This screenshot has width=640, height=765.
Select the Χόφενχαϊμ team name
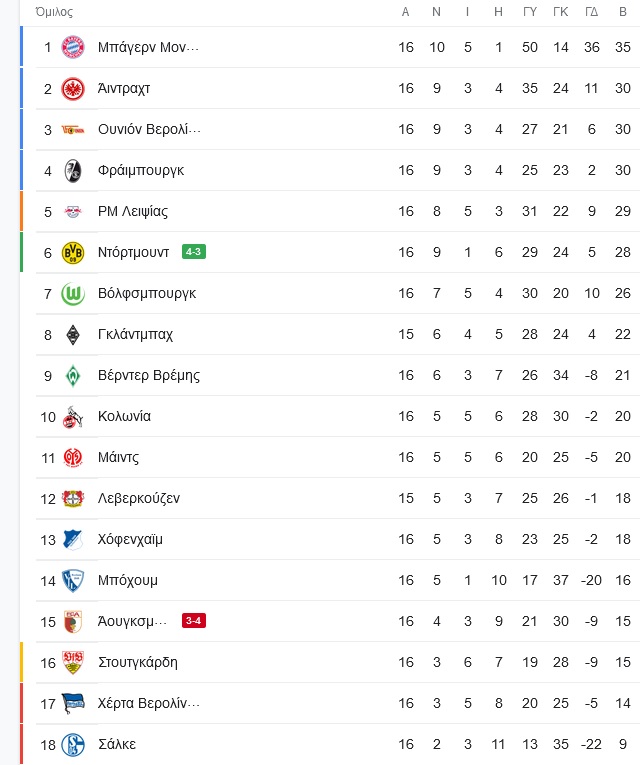tap(130, 540)
